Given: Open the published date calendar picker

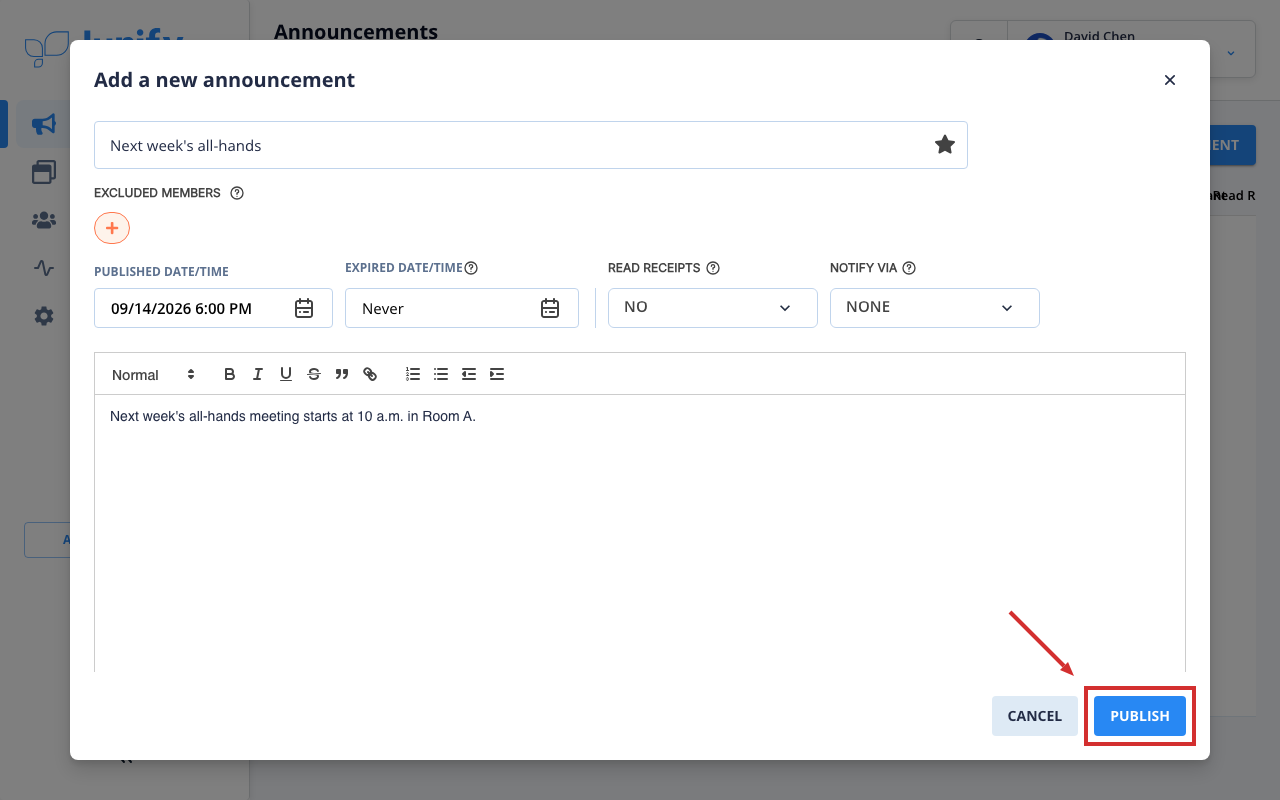Looking at the screenshot, I should [x=304, y=308].
